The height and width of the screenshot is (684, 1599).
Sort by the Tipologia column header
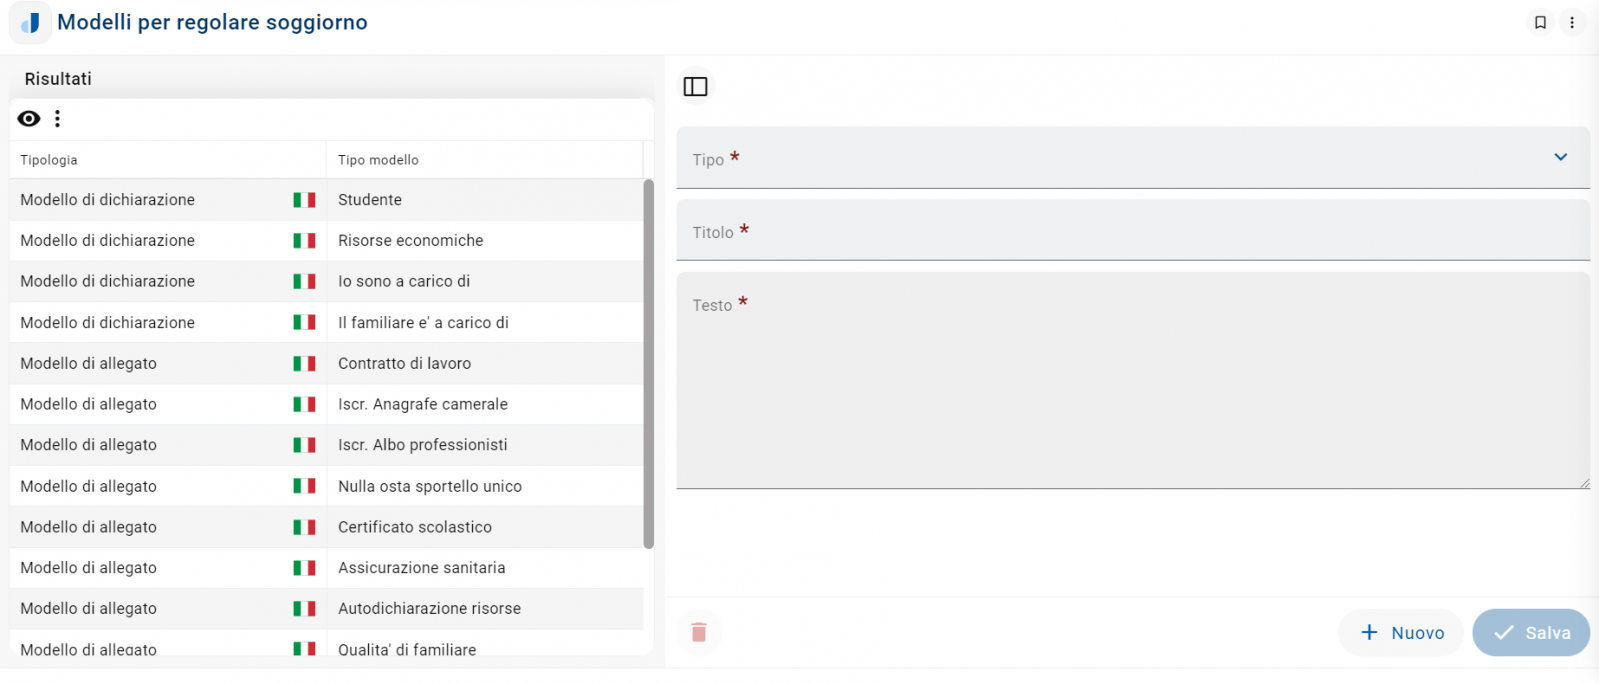coord(49,160)
